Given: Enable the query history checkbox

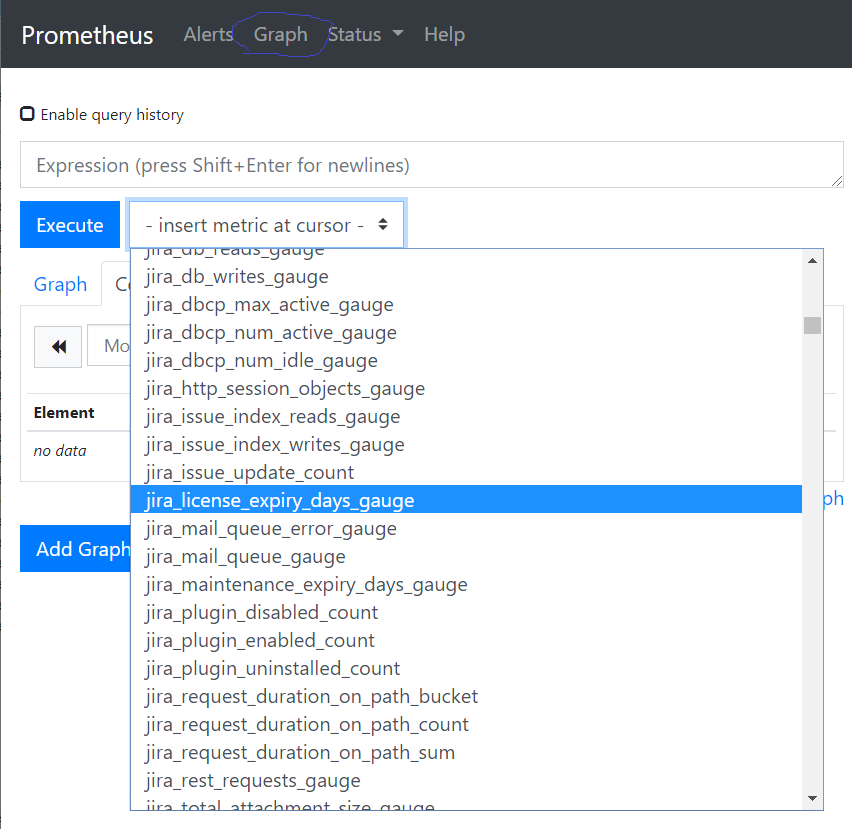Looking at the screenshot, I should click(27, 113).
